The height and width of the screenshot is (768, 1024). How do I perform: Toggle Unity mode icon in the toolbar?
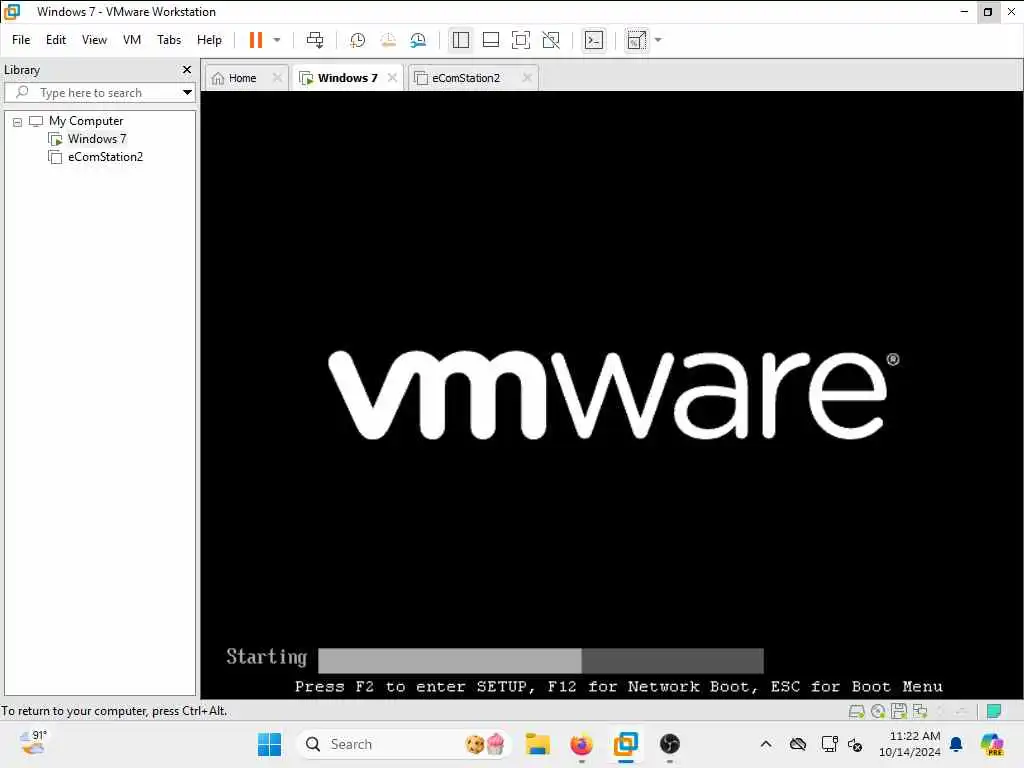click(x=551, y=40)
